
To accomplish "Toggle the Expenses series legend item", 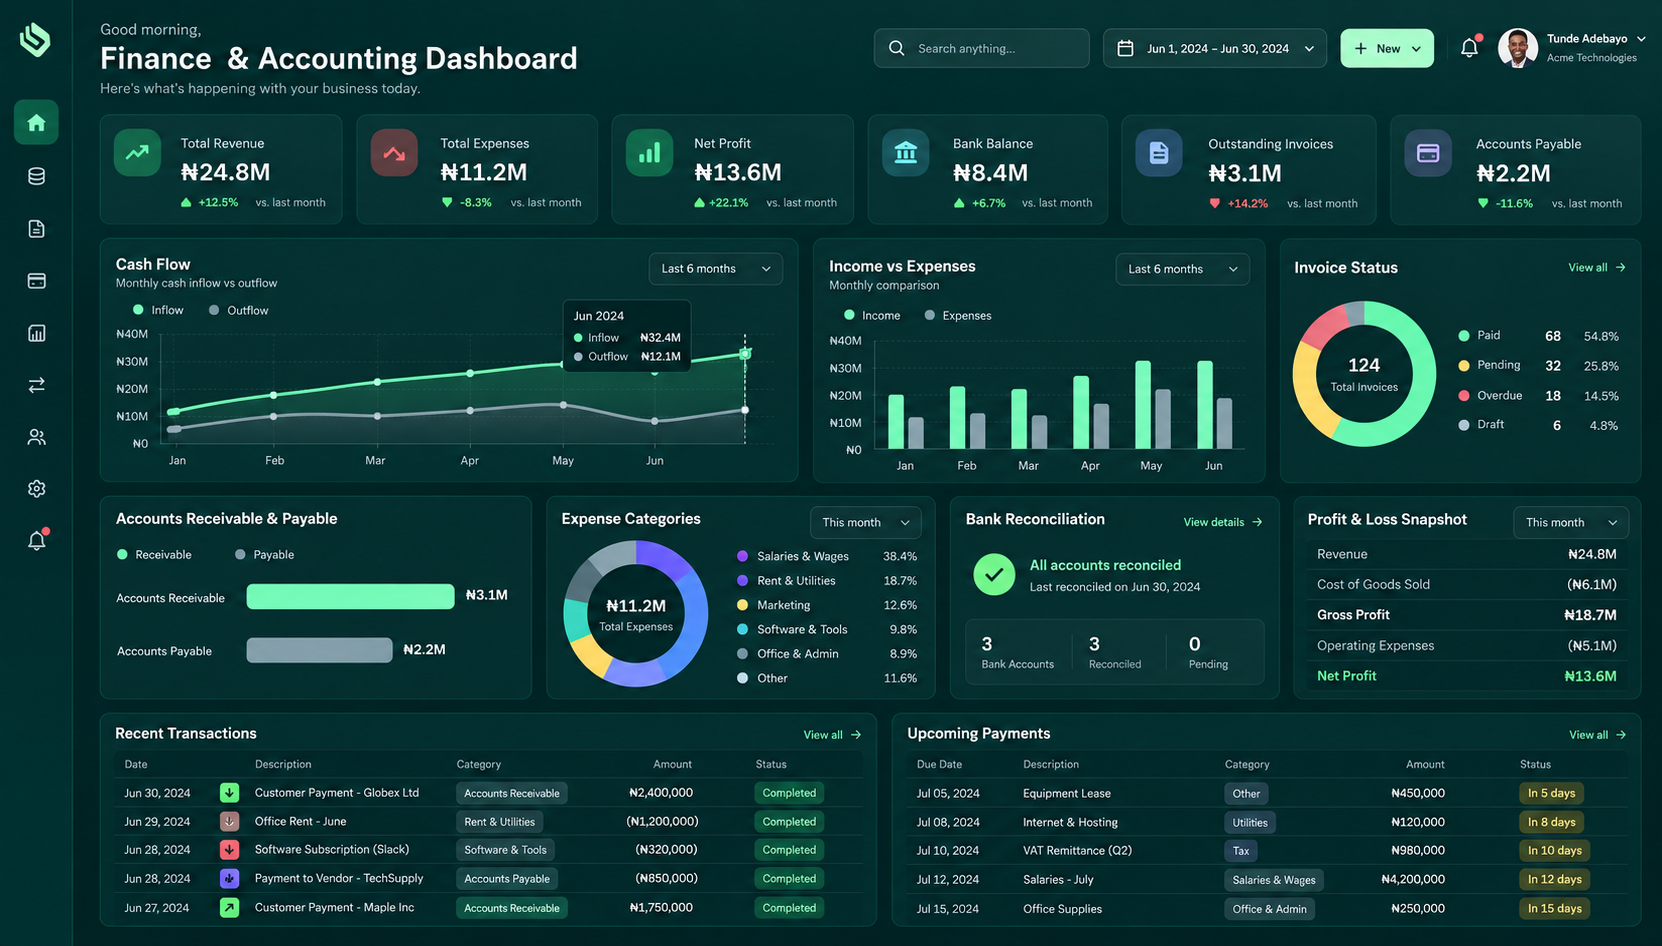I will pos(958,315).
